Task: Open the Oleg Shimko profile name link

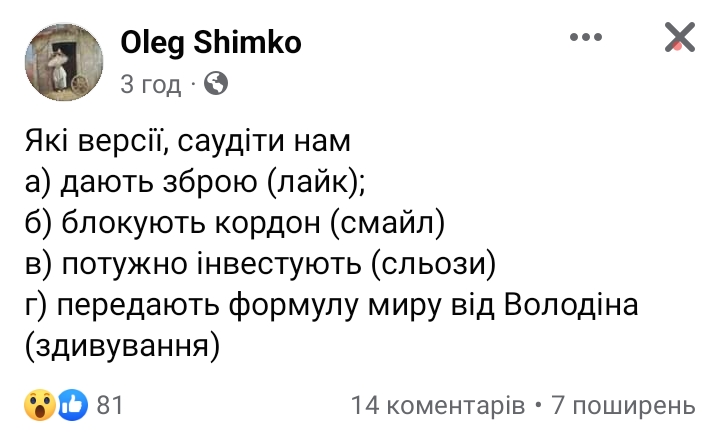Action: pos(211,43)
